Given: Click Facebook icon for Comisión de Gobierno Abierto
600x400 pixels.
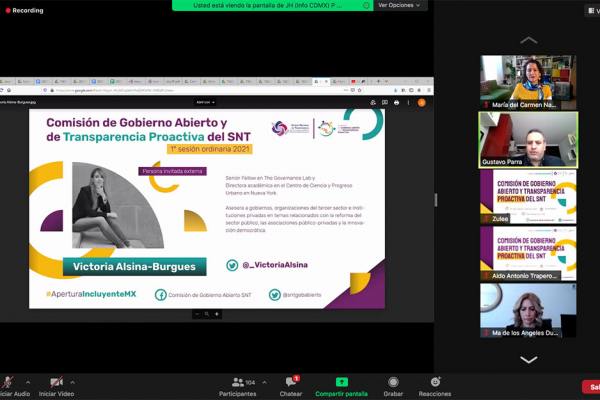Looking at the screenshot, I should click(x=160, y=295).
